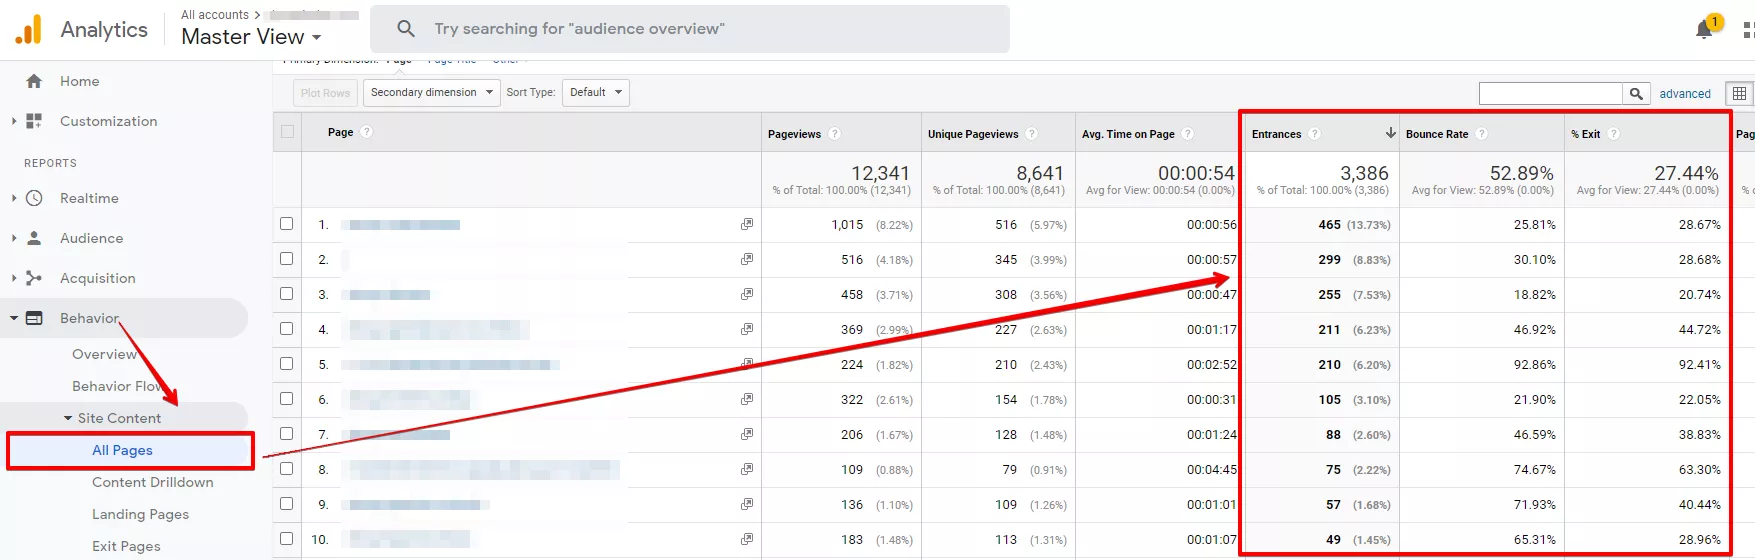The image size is (1755, 560).
Task: Click the Pageviews help question mark
Action: coord(834,134)
